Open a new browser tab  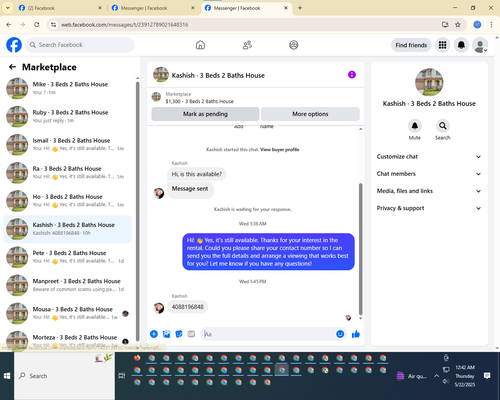(x=300, y=8)
